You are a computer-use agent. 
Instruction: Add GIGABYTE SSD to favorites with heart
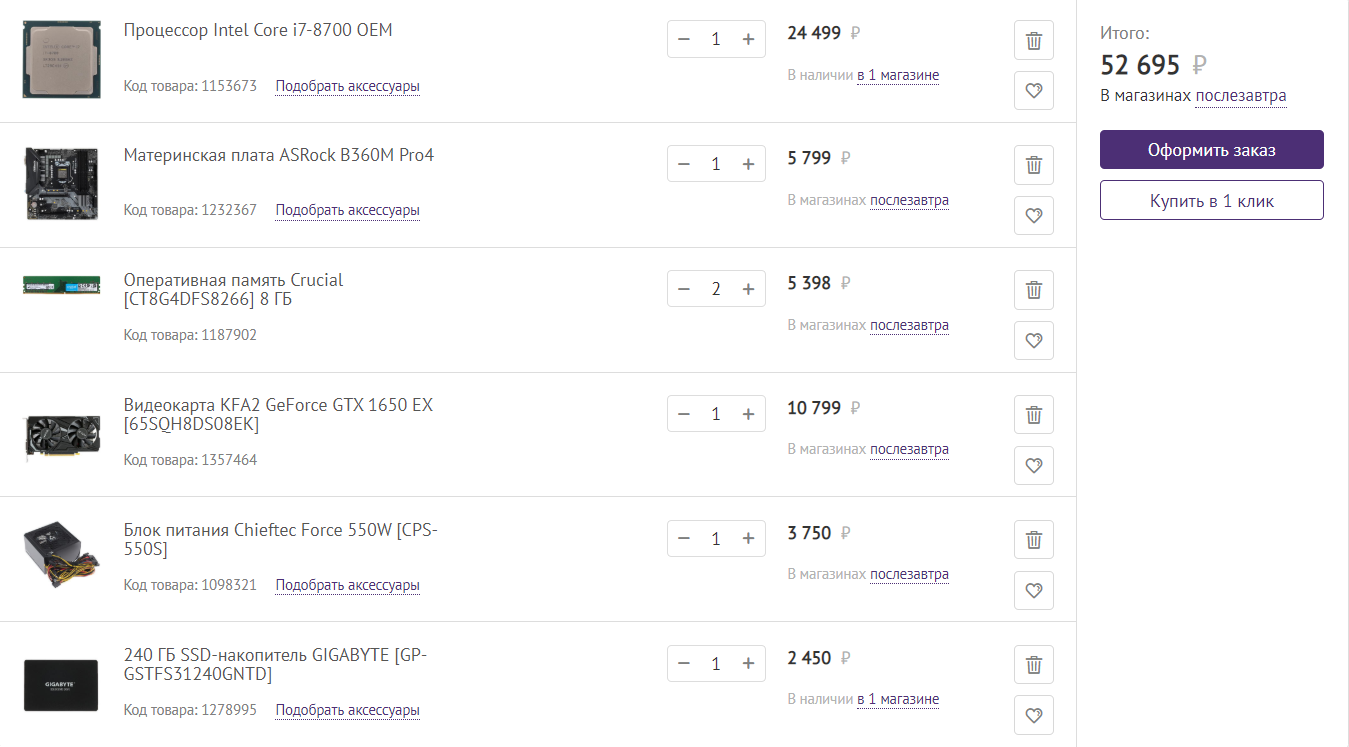(x=1033, y=715)
